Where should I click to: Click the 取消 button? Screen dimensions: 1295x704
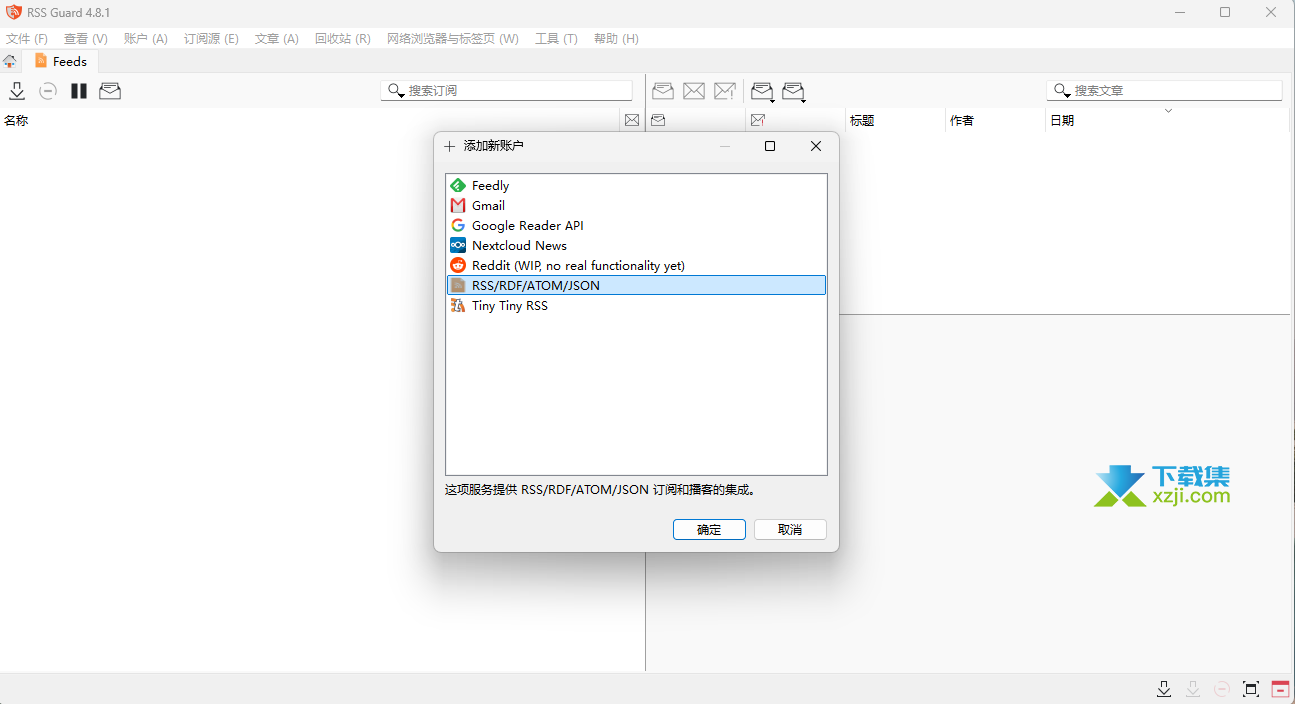click(x=790, y=530)
